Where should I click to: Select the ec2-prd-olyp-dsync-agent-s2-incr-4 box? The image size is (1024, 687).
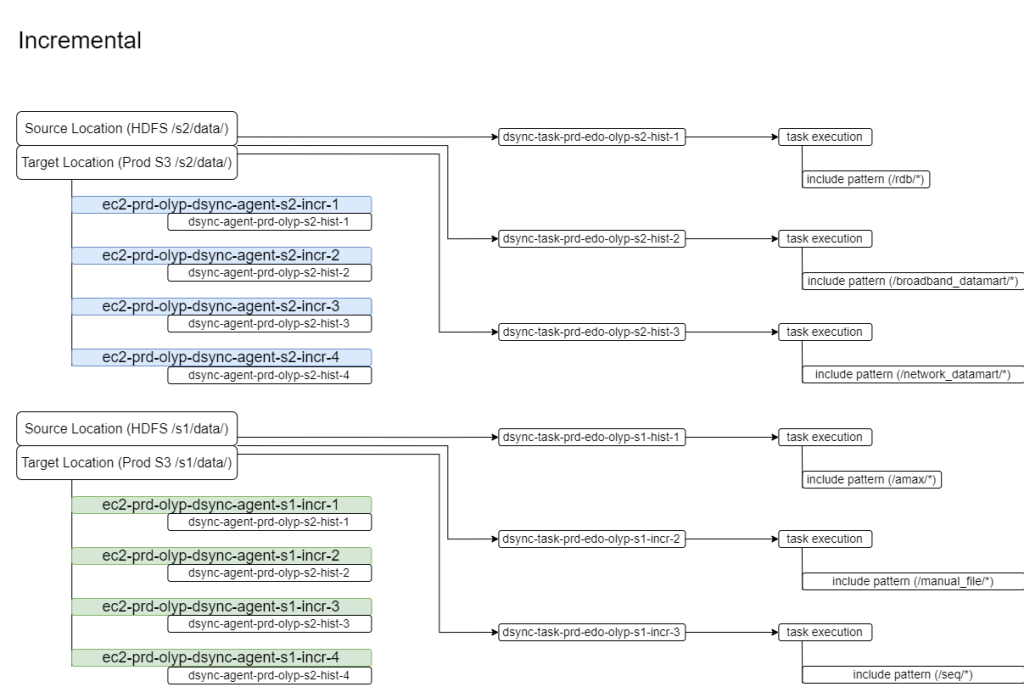click(220, 357)
